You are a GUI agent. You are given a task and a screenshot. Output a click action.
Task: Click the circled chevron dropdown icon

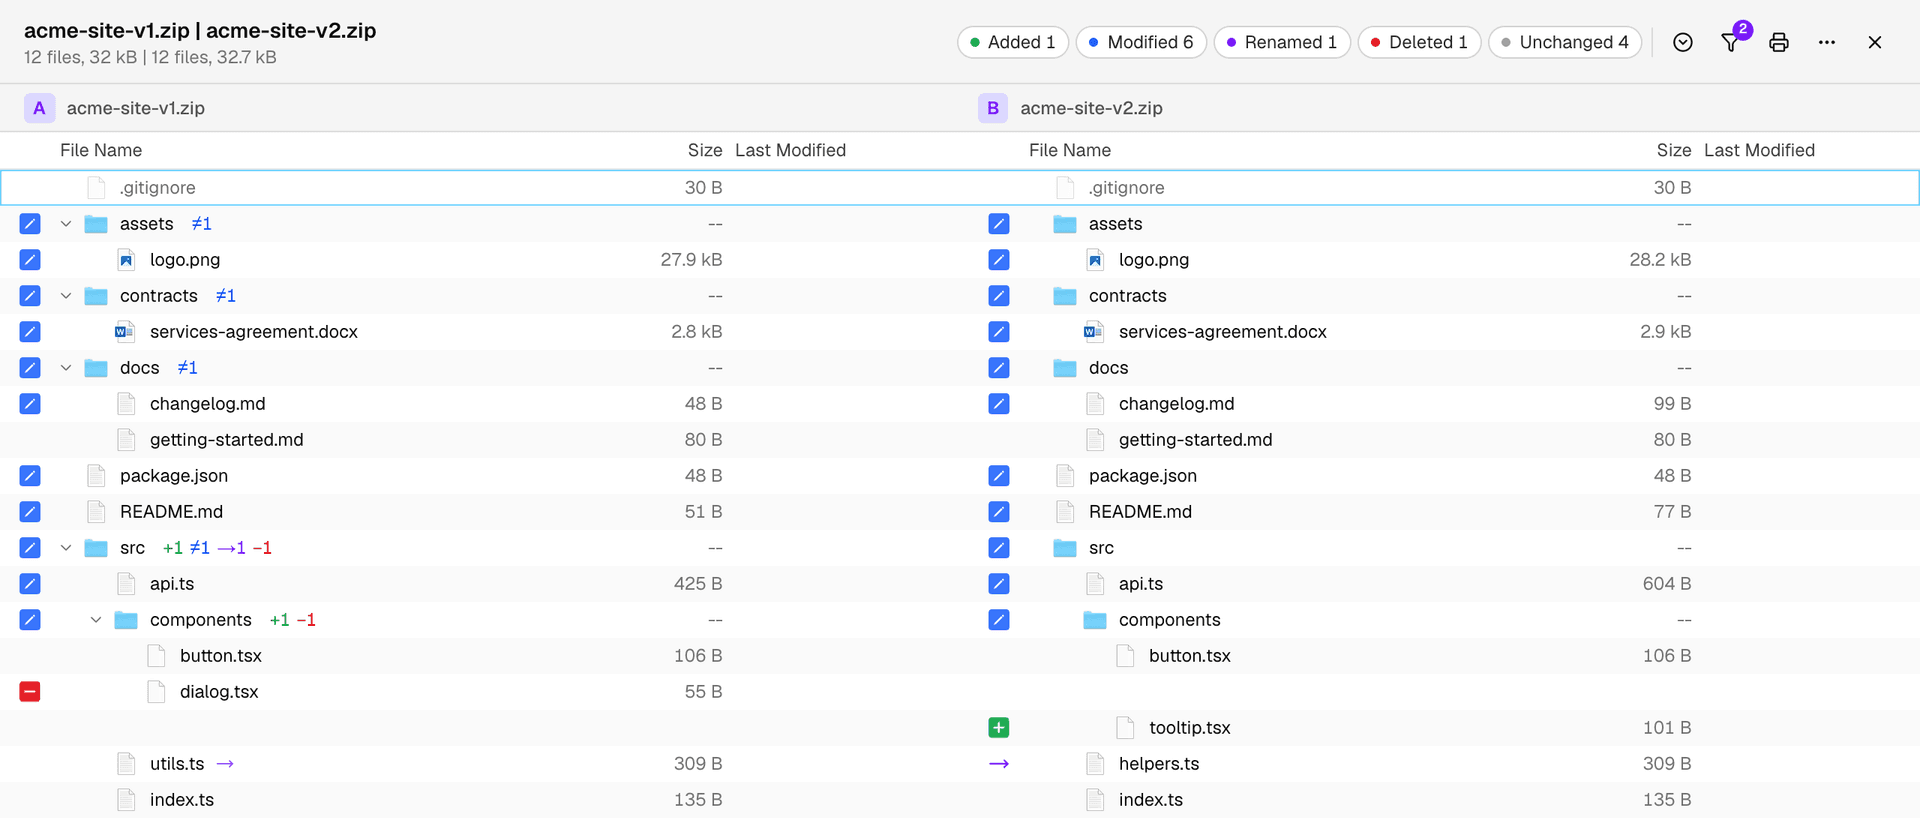(1683, 42)
